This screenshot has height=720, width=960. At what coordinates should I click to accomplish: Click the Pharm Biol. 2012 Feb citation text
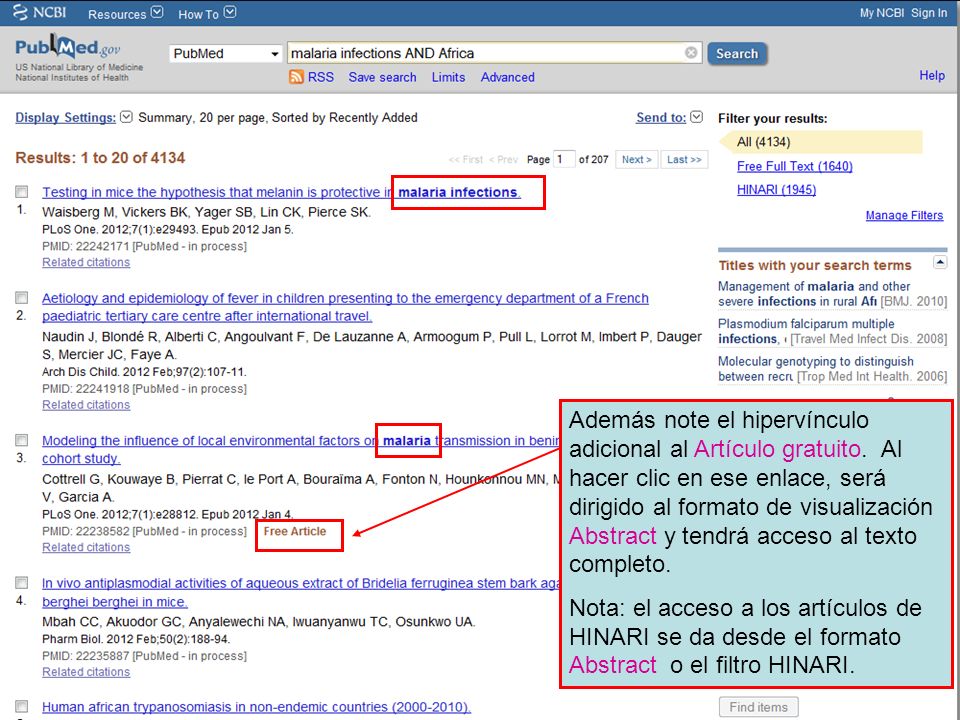(x=136, y=639)
